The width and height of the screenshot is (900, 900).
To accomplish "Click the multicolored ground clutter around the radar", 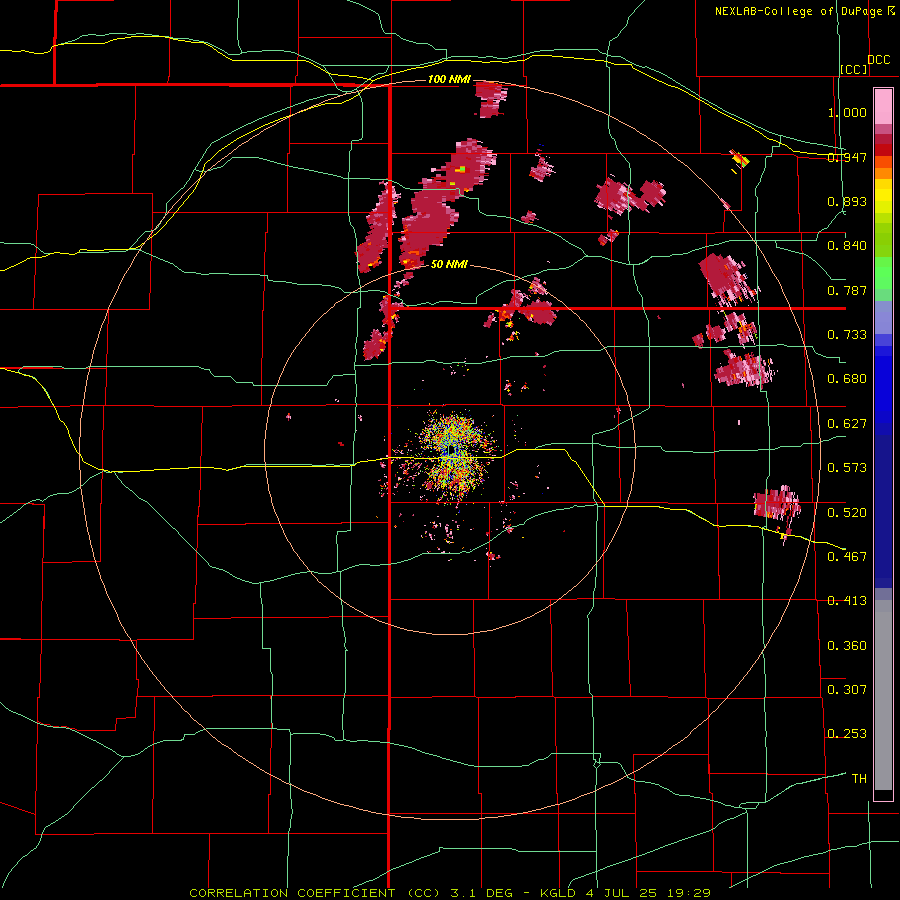I will pos(453,453).
